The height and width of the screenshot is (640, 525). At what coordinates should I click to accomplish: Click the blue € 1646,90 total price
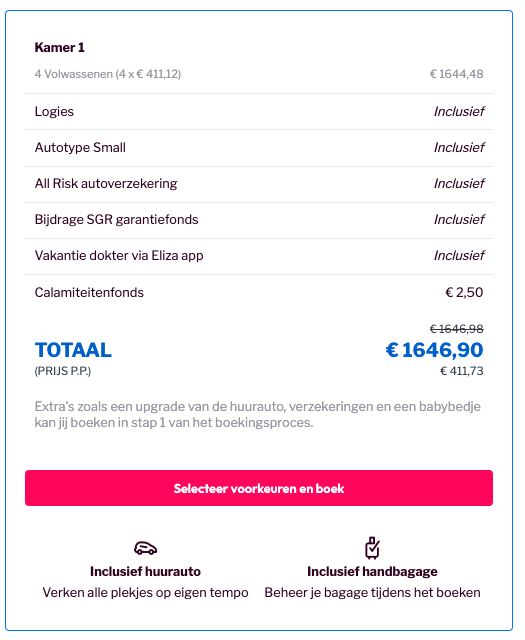click(434, 350)
